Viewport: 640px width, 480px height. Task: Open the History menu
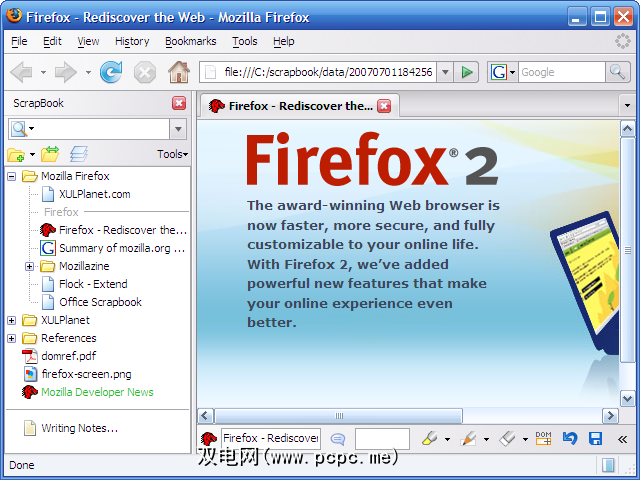[132, 42]
